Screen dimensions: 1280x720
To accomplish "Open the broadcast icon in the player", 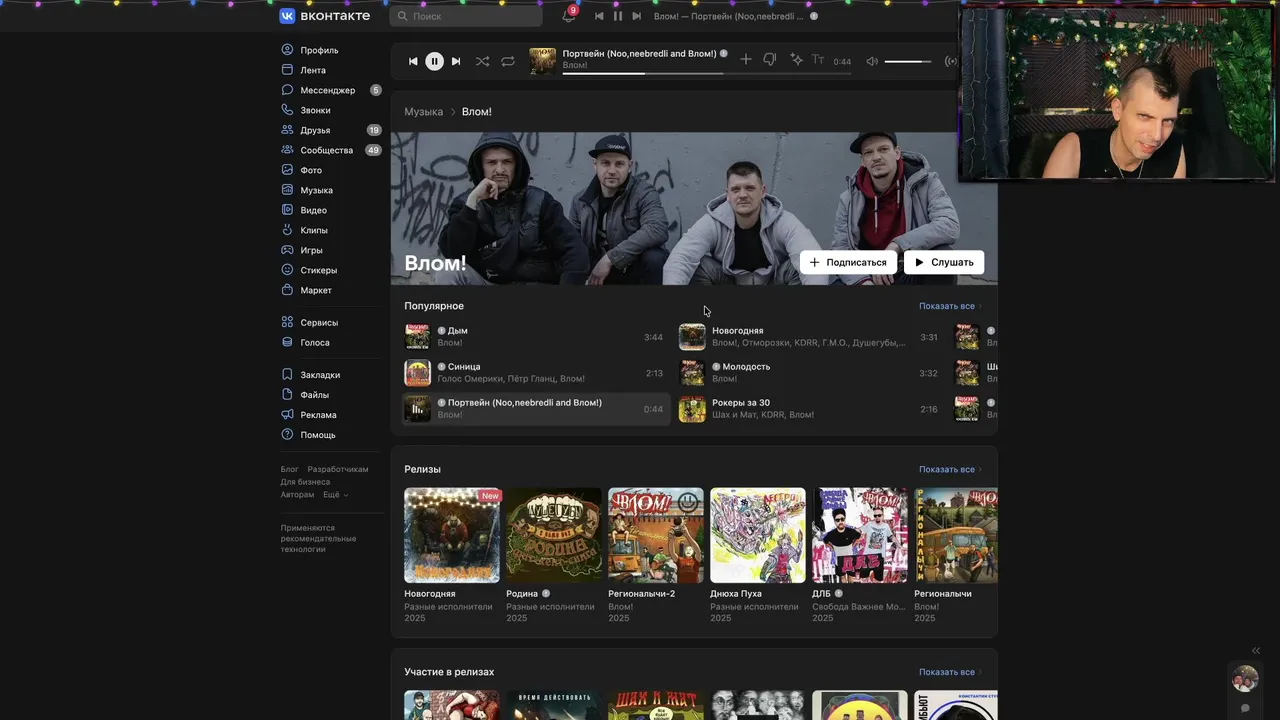I will point(950,61).
